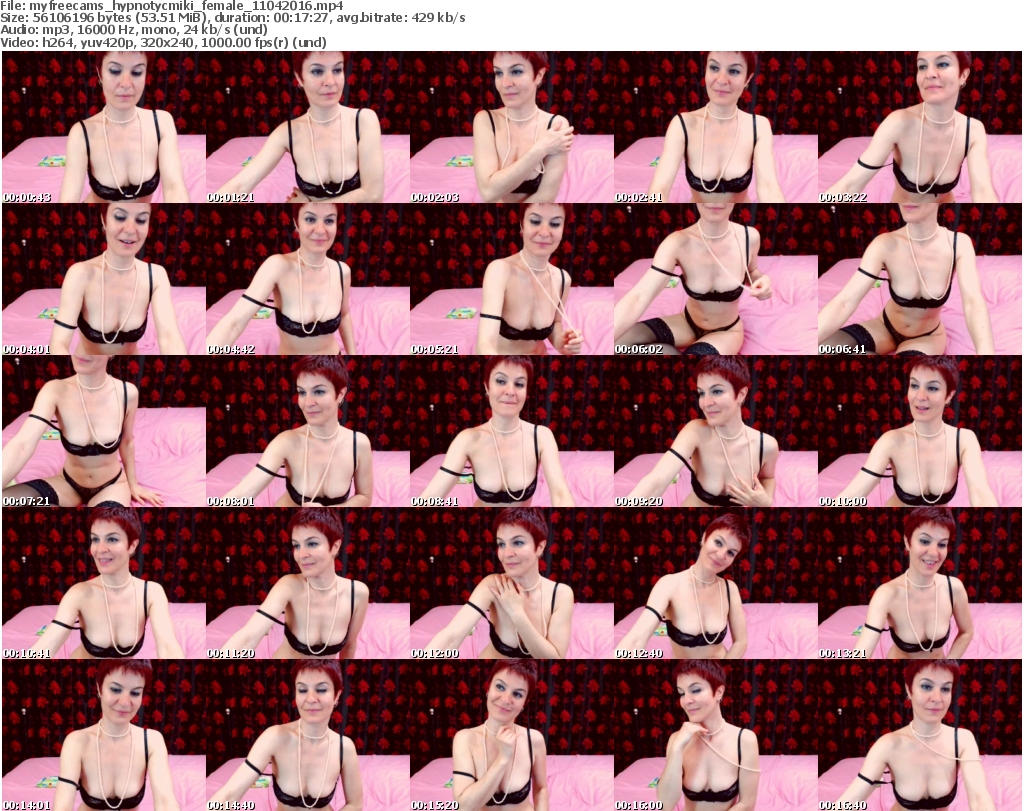Image resolution: width=1024 pixels, height=811 pixels.
Task: Click the frame at 00:13:21
Action: pos(920,583)
